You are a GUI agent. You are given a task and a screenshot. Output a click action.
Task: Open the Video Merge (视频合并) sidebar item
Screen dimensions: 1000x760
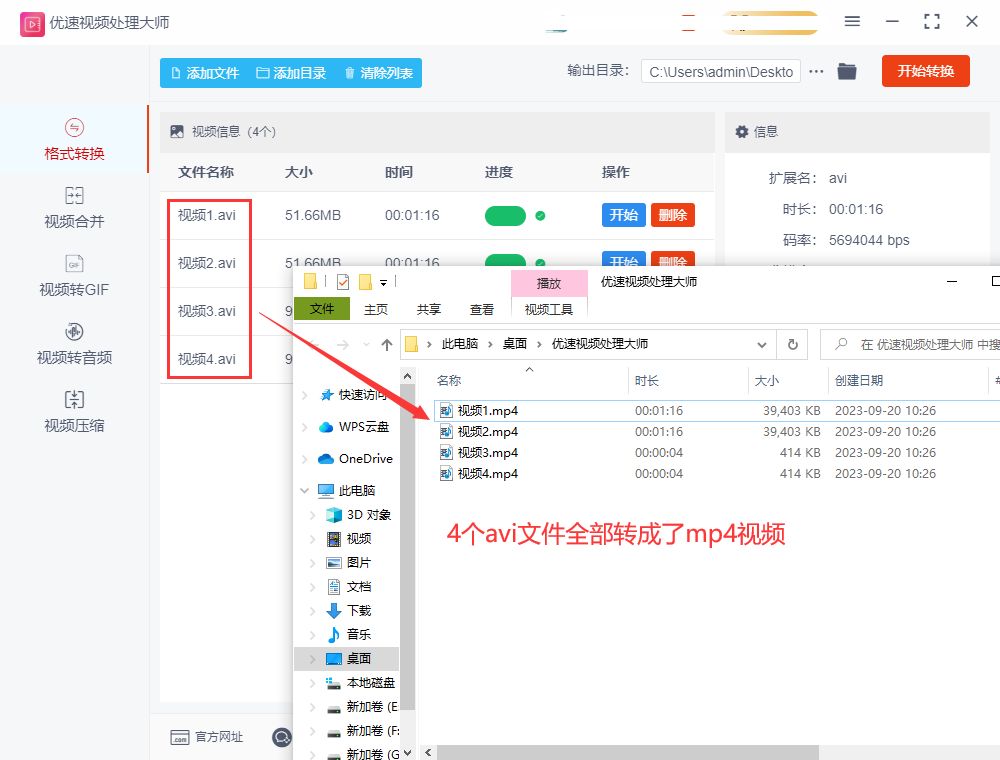point(74,208)
